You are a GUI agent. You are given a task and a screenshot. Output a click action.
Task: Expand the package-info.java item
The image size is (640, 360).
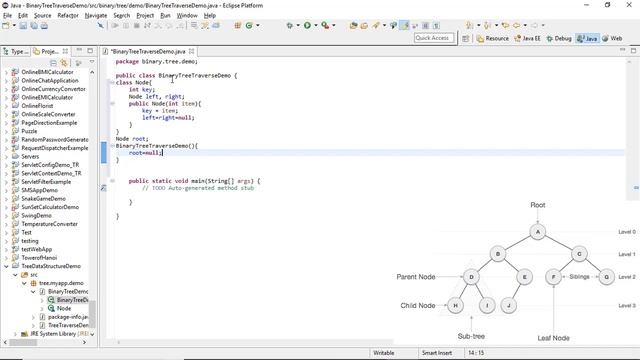tap(33, 317)
